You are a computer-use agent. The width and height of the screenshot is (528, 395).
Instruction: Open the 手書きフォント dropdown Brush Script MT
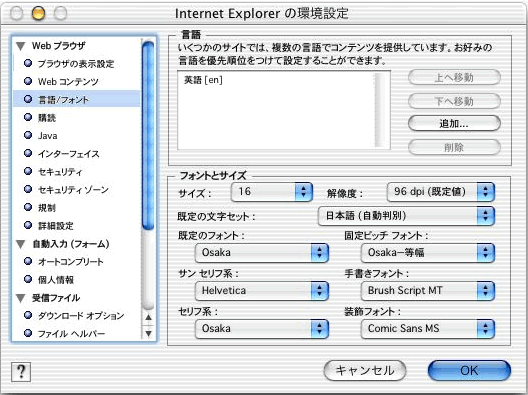pos(428,291)
